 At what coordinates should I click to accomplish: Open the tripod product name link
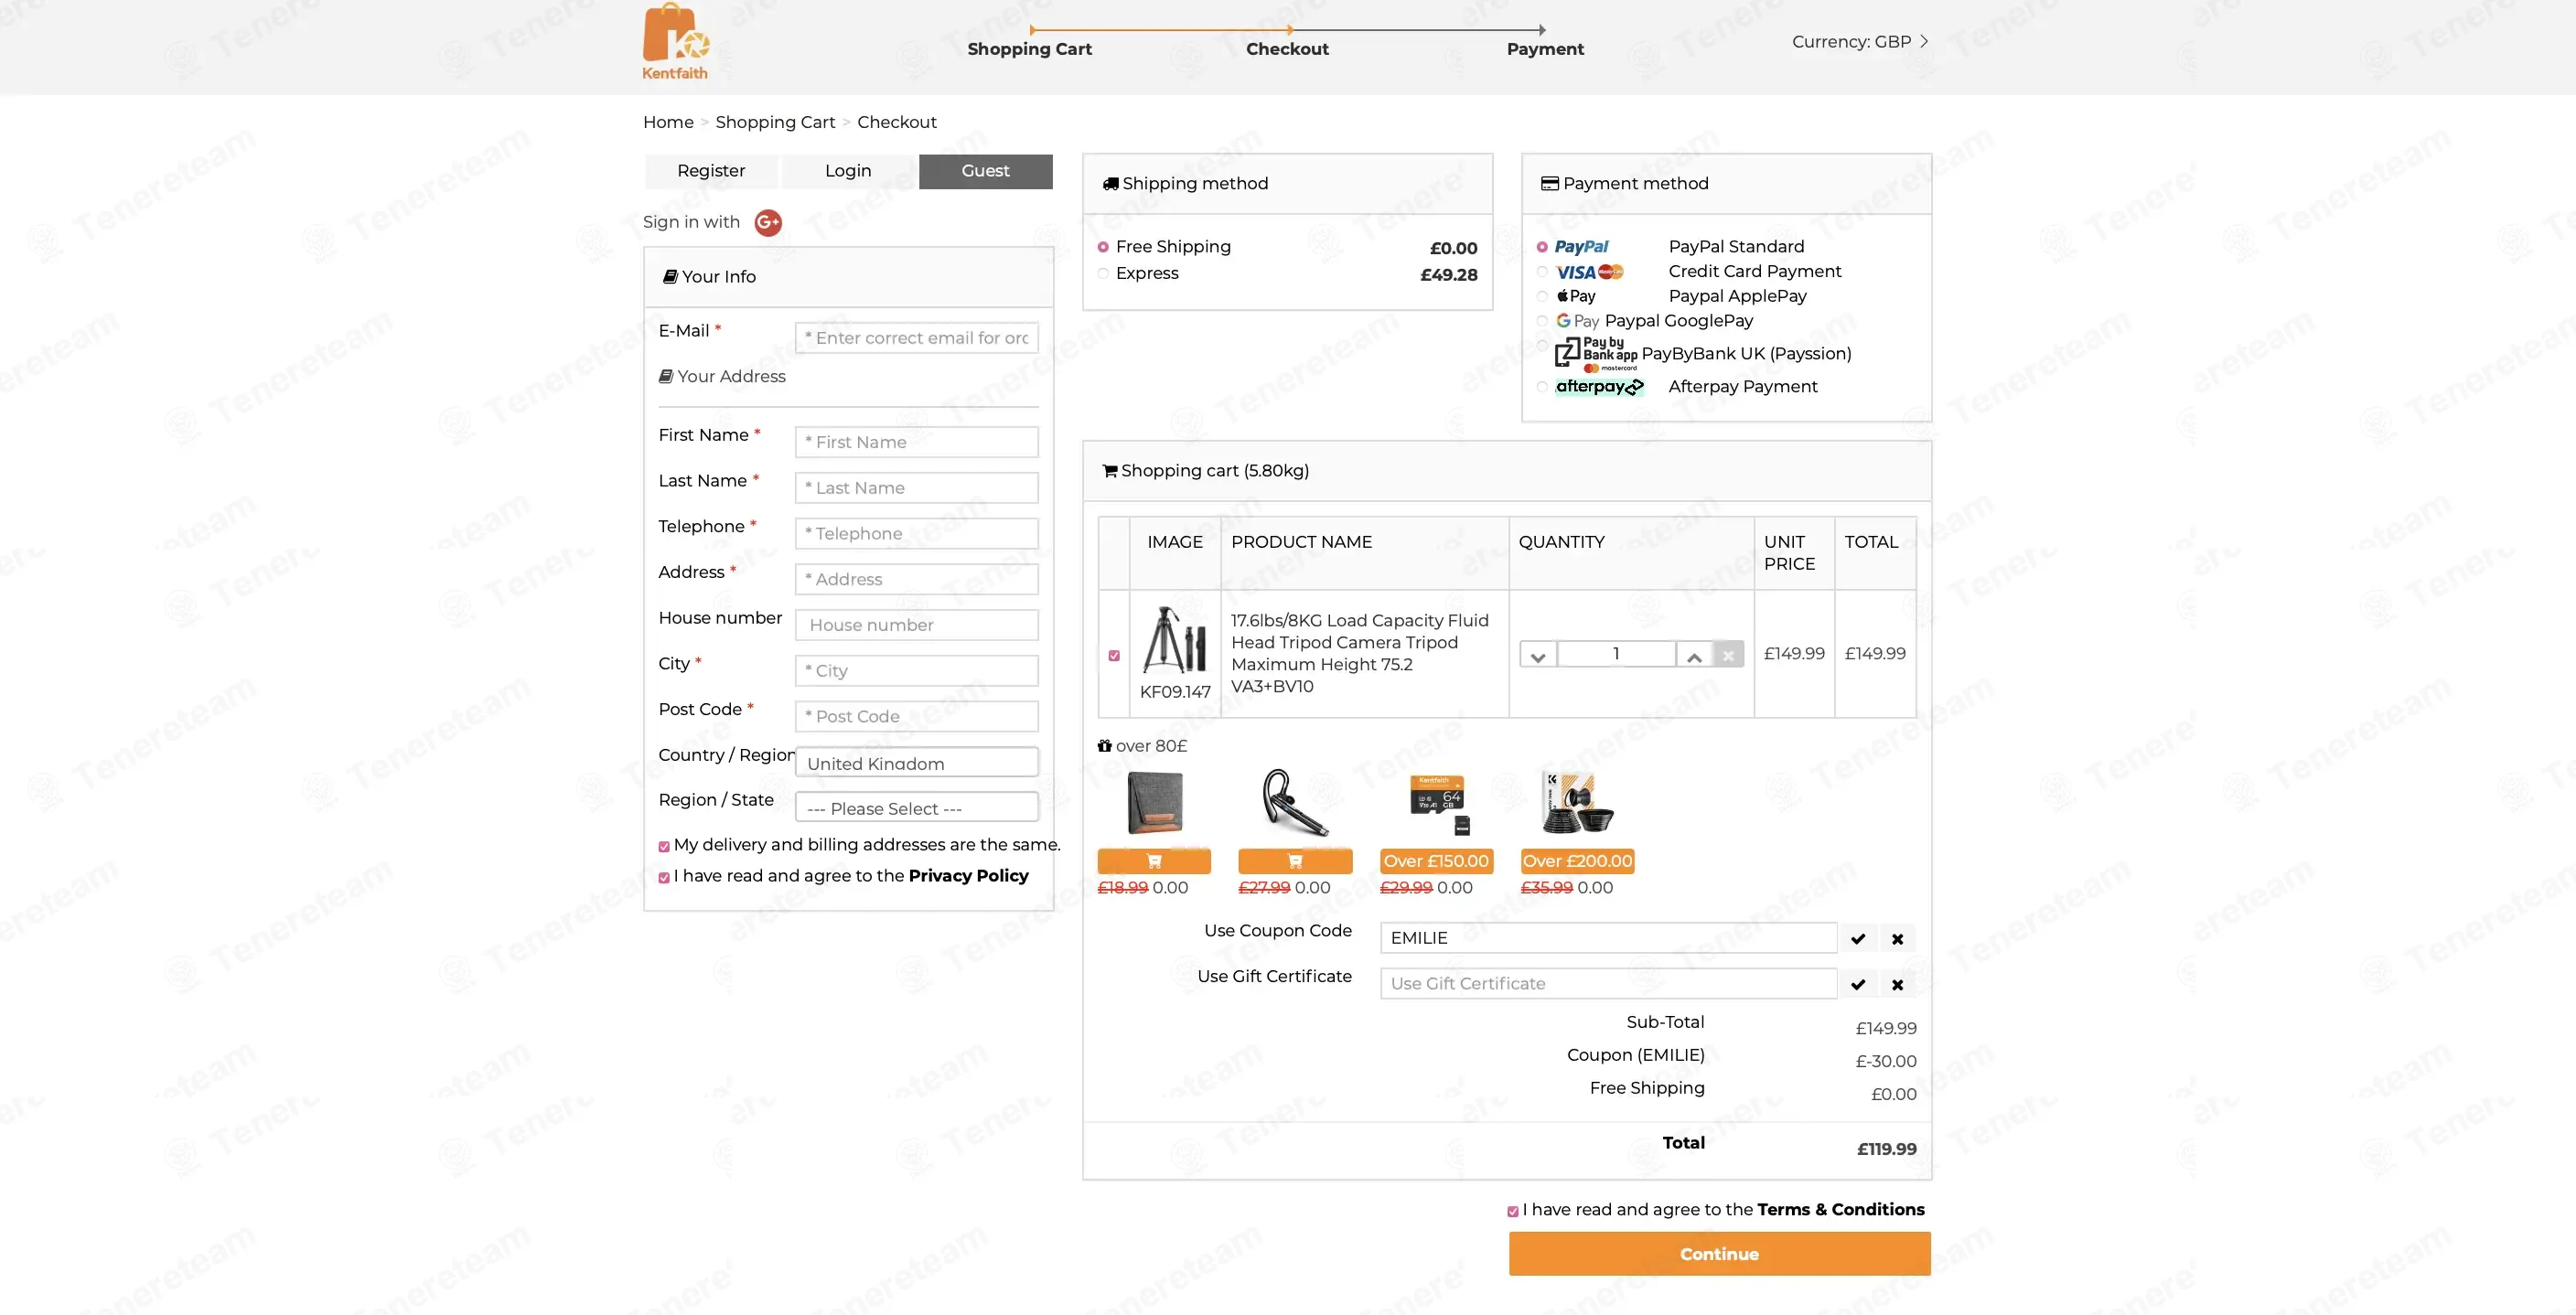(x=1359, y=654)
